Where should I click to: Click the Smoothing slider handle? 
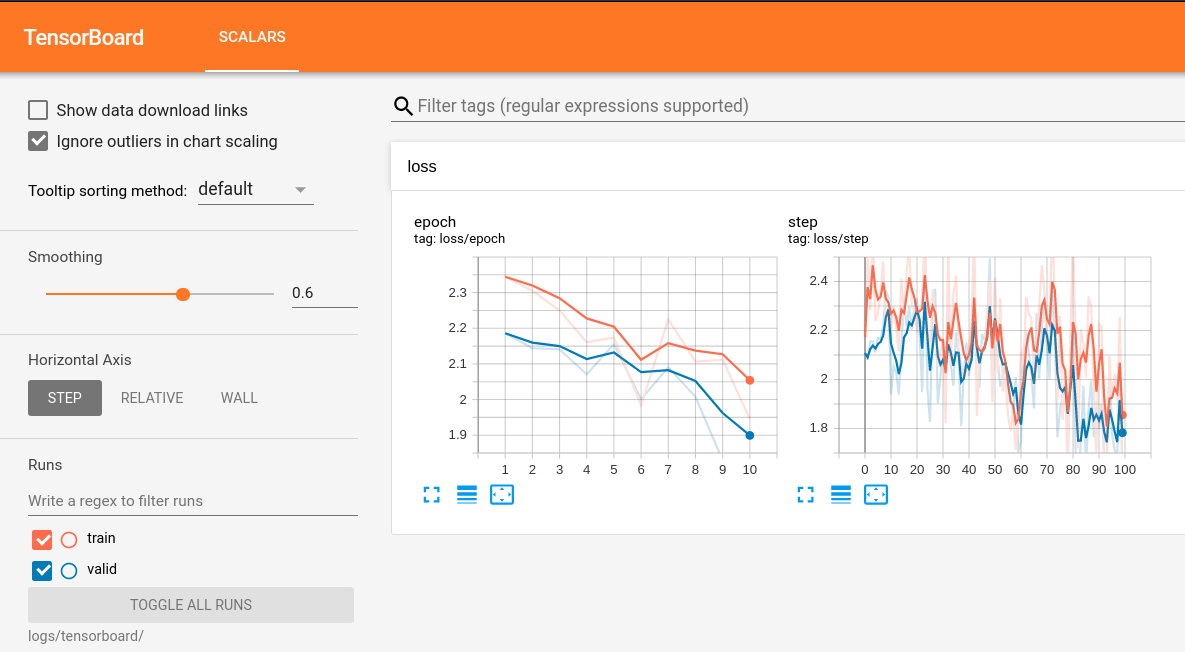pyautogui.click(x=183, y=294)
